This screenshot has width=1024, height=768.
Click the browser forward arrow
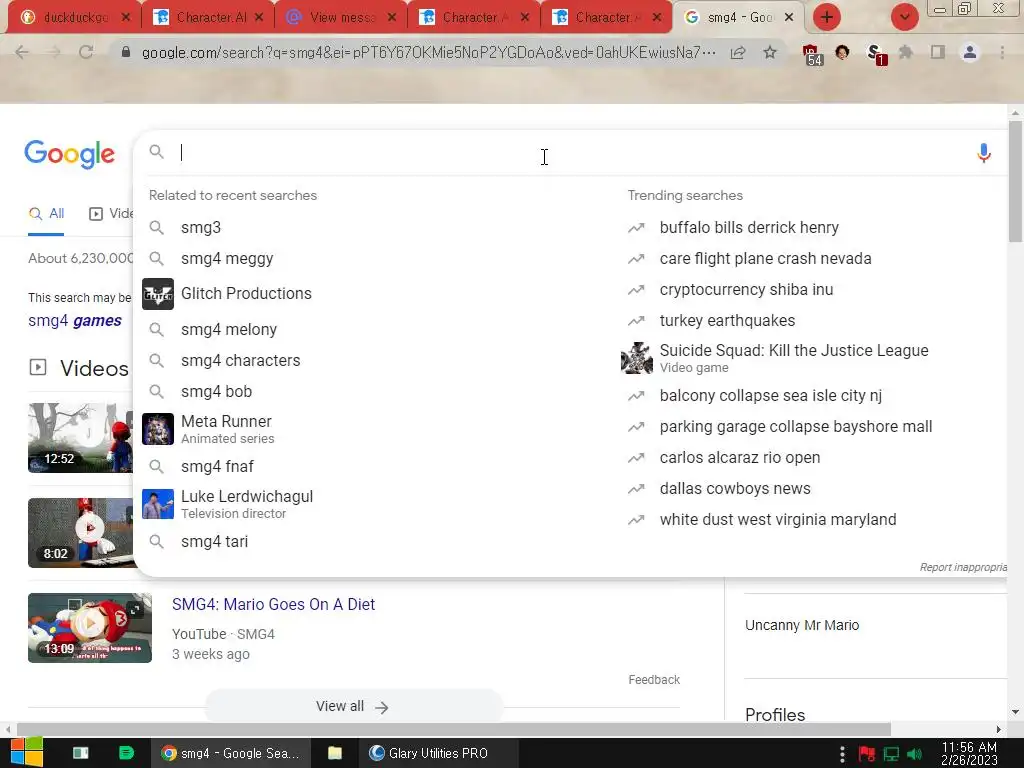(x=54, y=52)
